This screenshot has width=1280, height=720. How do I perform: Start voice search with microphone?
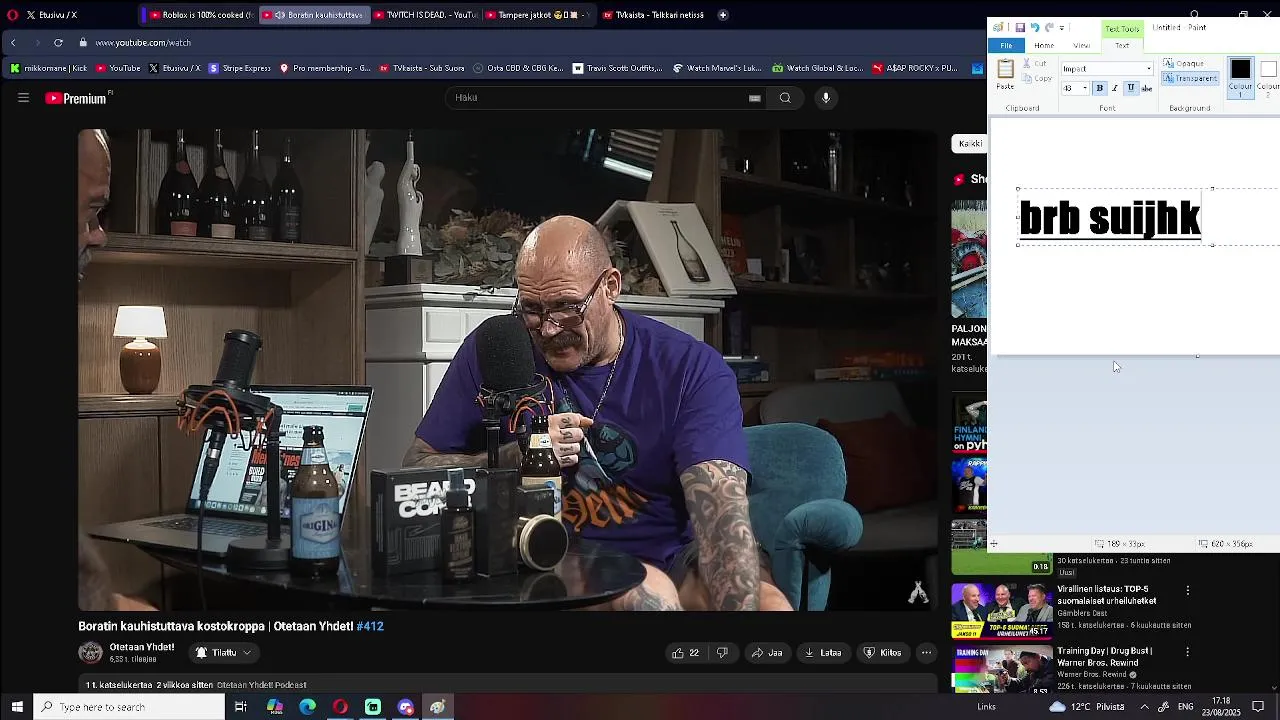(x=826, y=98)
